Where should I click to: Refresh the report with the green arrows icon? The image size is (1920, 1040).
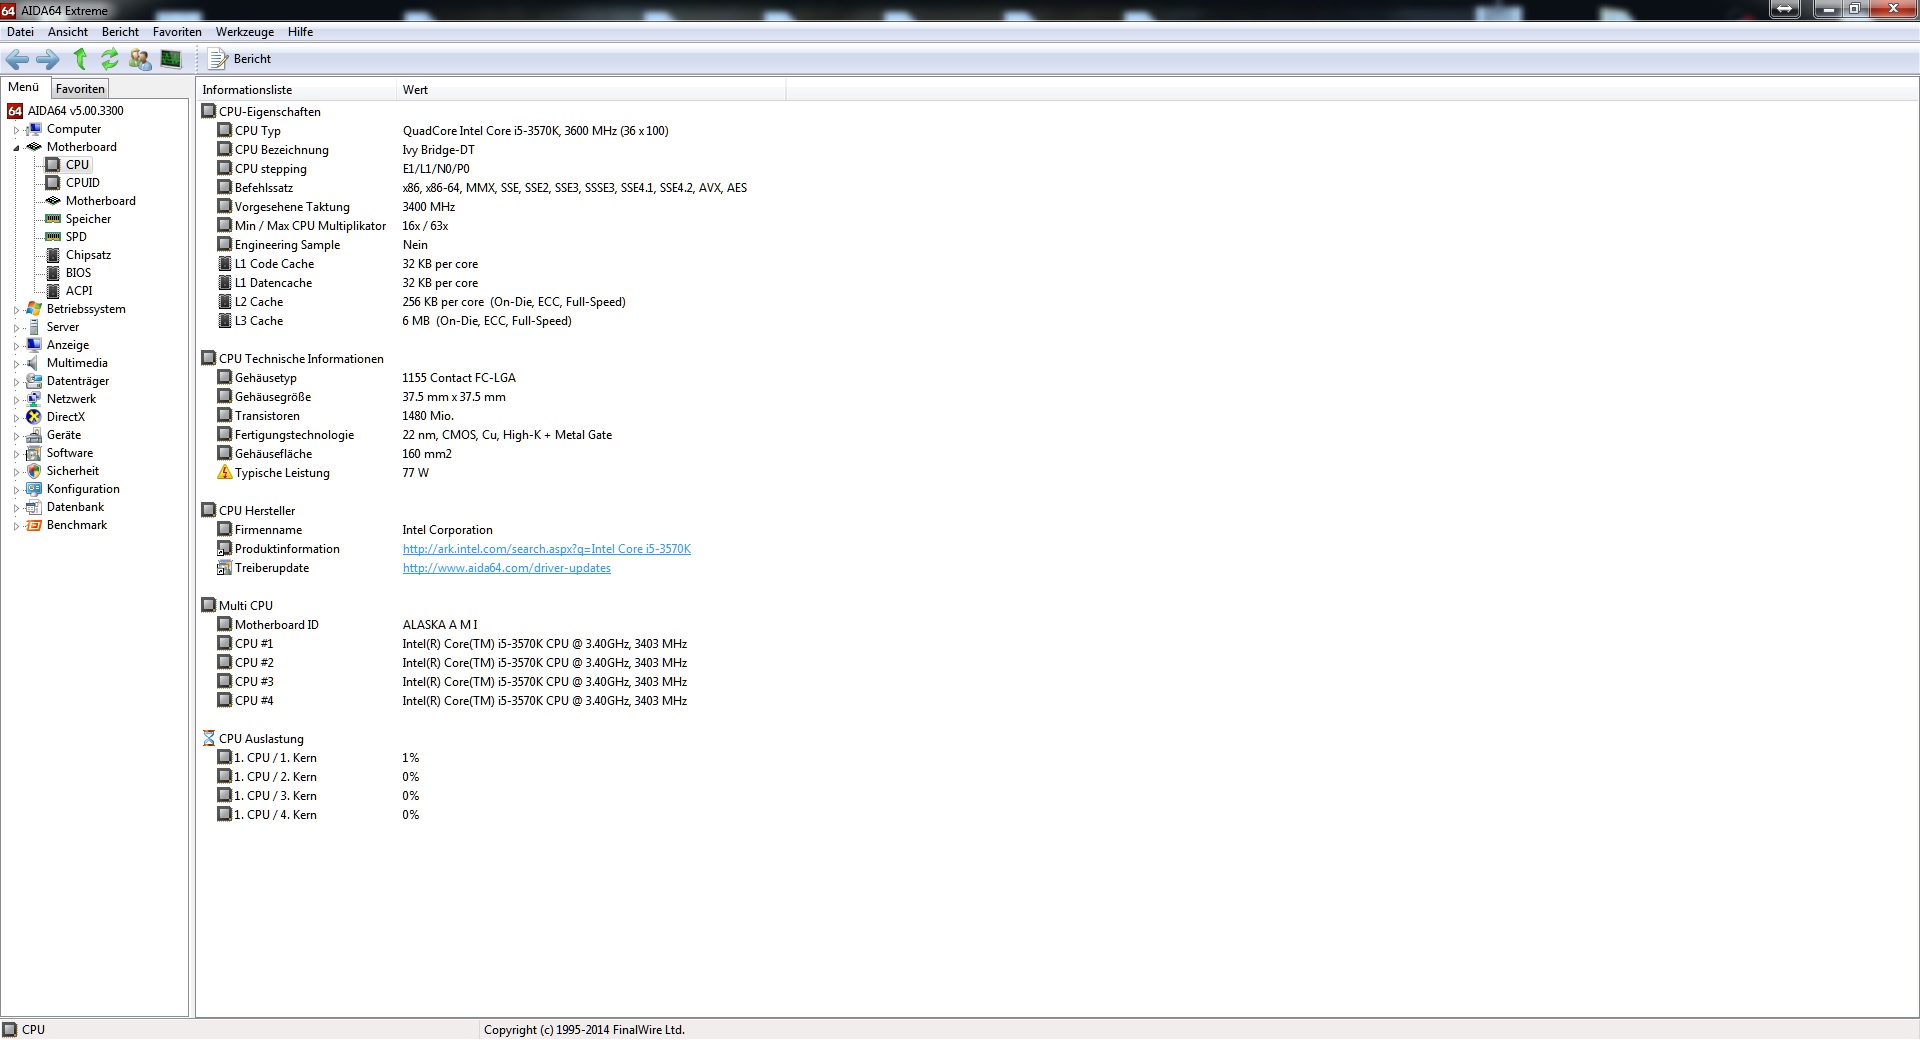pyautogui.click(x=109, y=59)
